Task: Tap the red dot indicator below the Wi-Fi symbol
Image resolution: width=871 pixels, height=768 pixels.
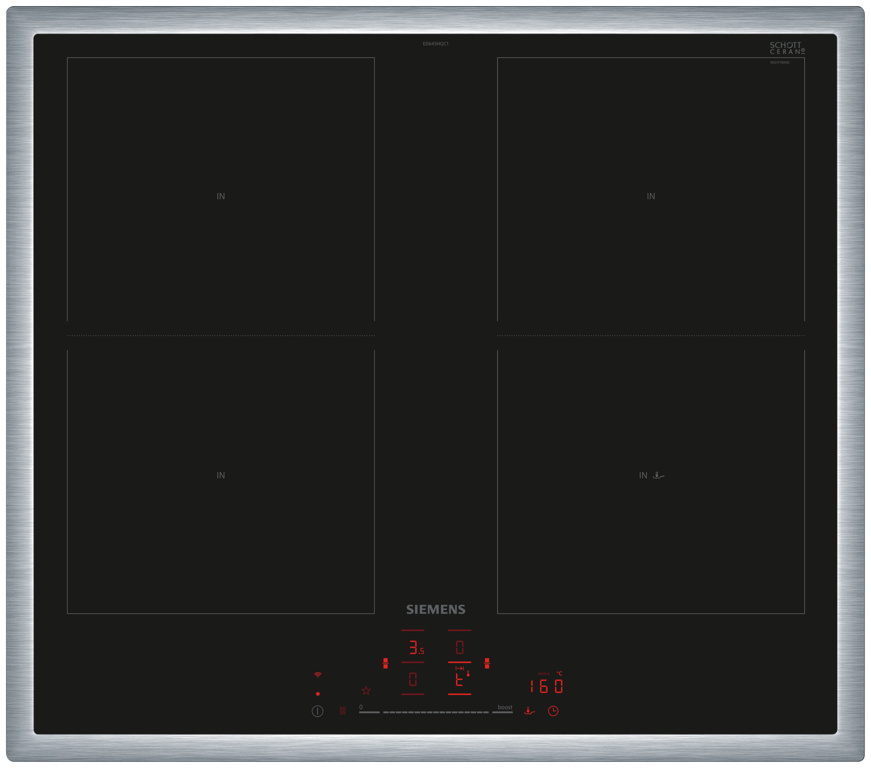Action: [318, 694]
